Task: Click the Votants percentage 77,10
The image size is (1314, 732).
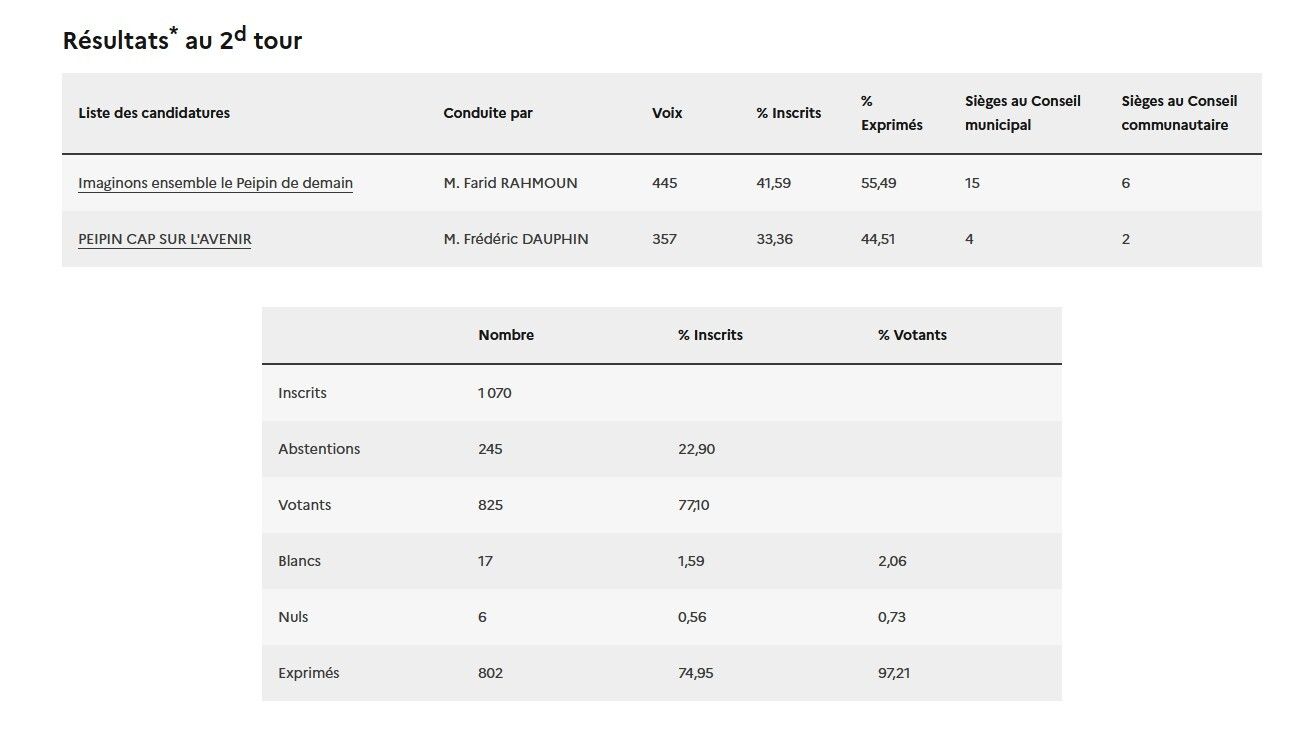Action: point(694,505)
